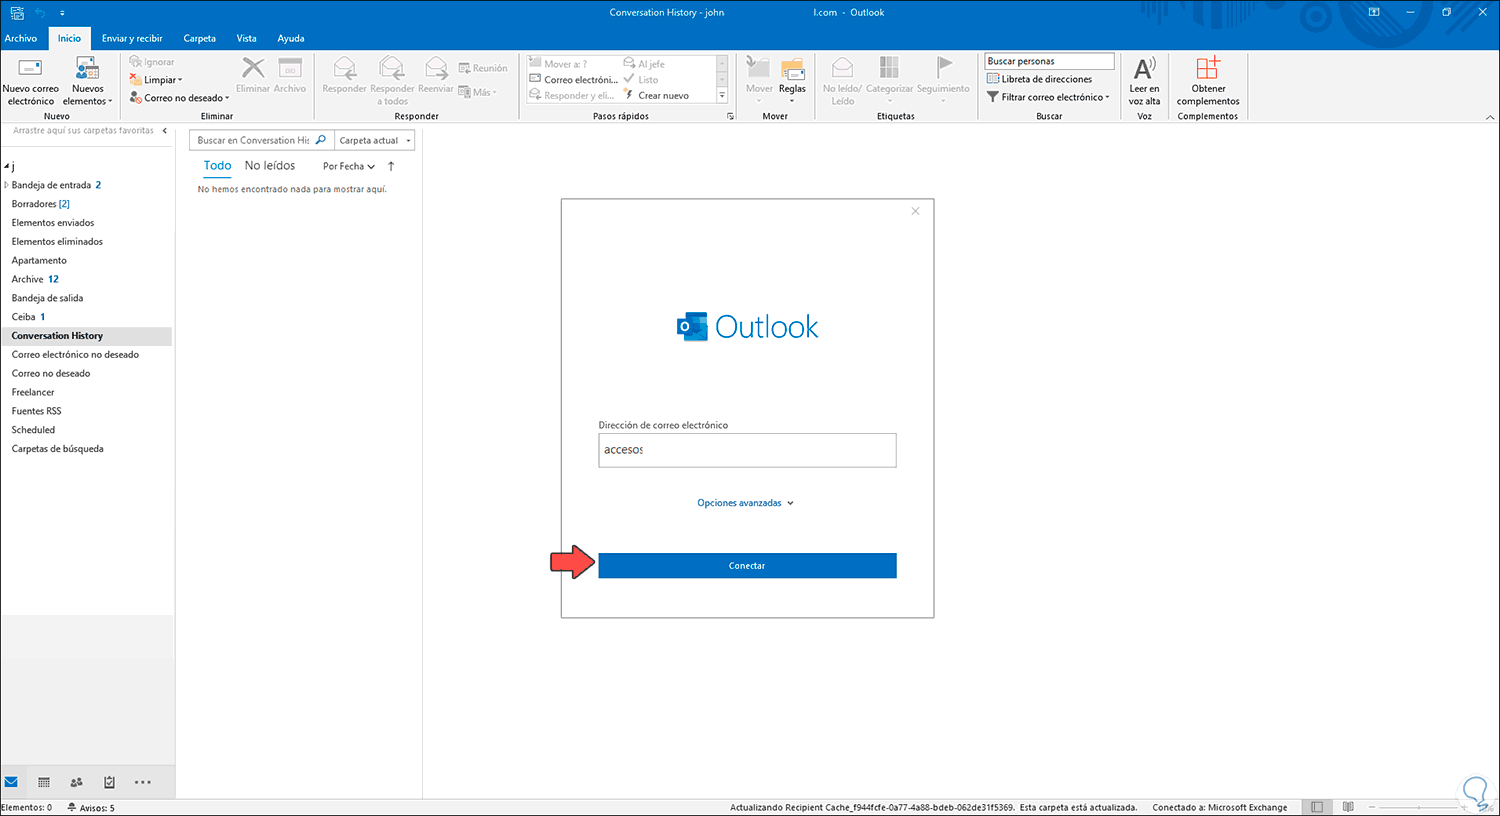The width and height of the screenshot is (1500, 816).
Task: Click the No leído/Leído envelope icon
Action: coord(842,68)
